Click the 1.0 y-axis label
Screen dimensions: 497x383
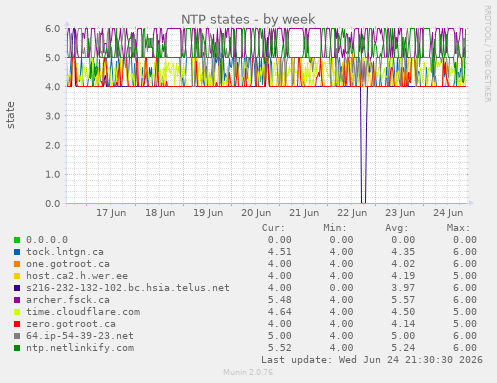click(53, 174)
